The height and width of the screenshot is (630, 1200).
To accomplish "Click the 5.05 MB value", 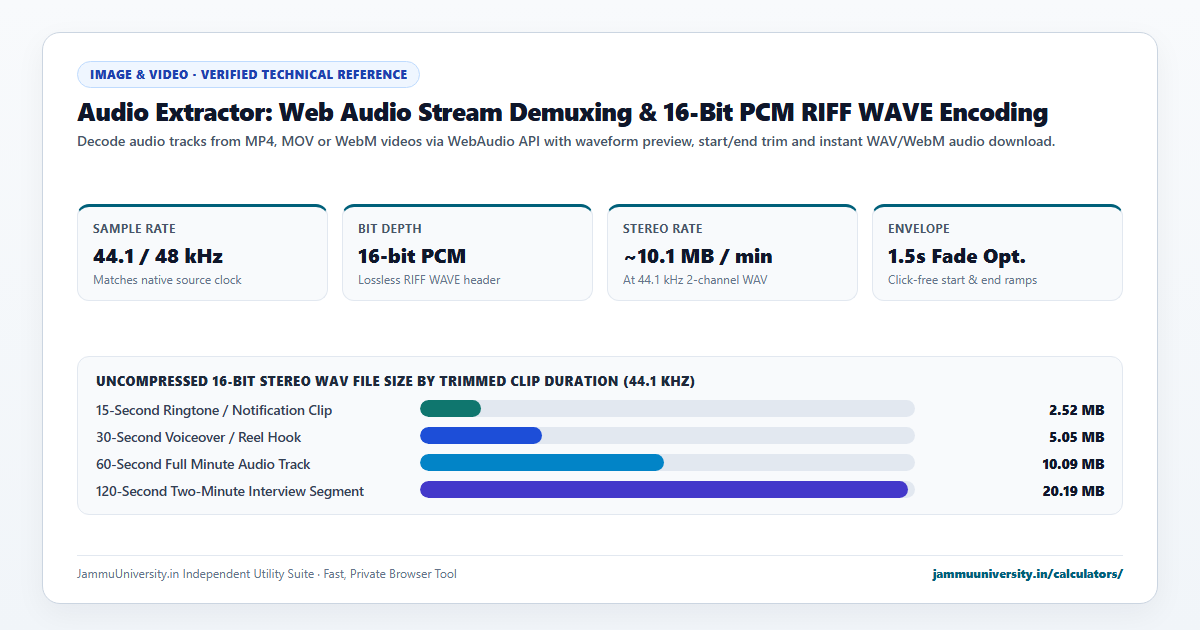I will tap(1077, 437).
